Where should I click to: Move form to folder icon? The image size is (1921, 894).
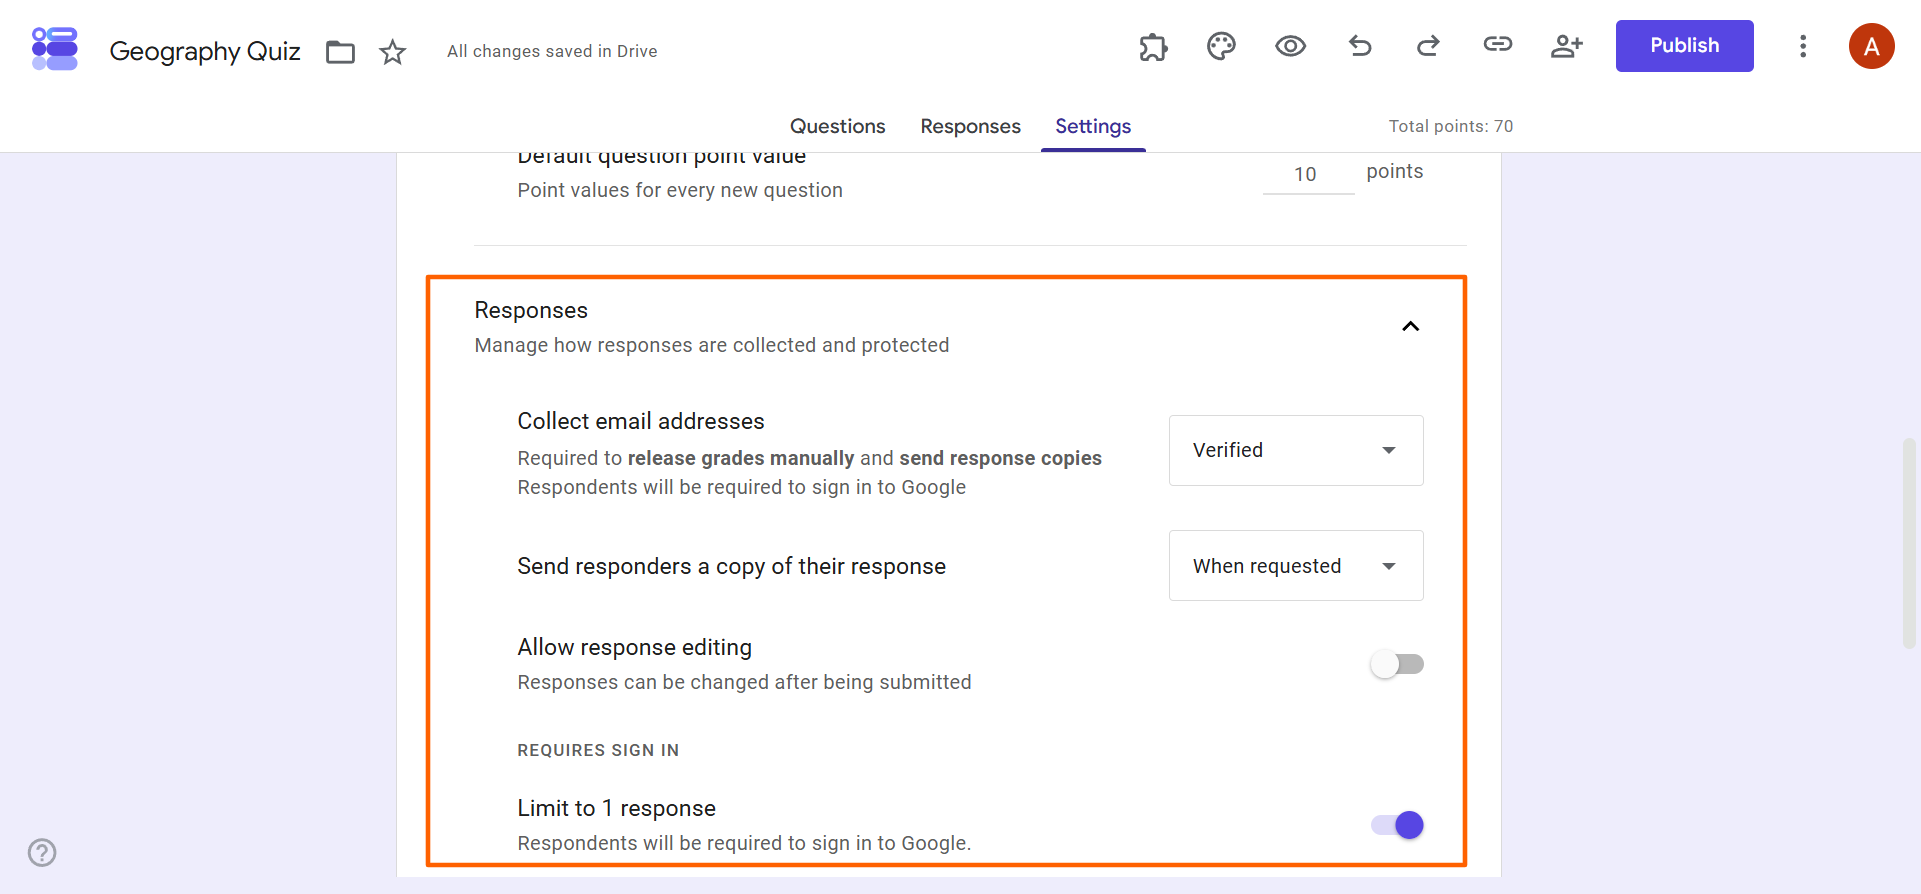point(341,52)
